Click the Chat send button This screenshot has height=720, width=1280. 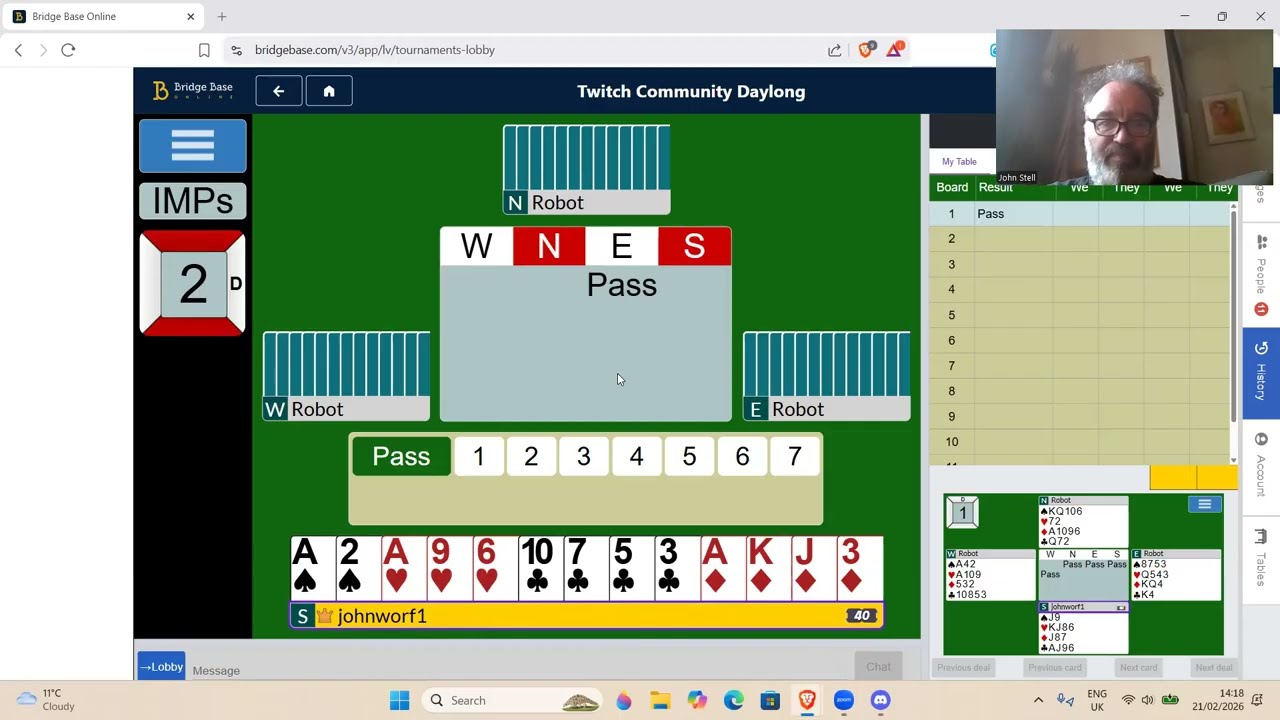click(x=878, y=667)
